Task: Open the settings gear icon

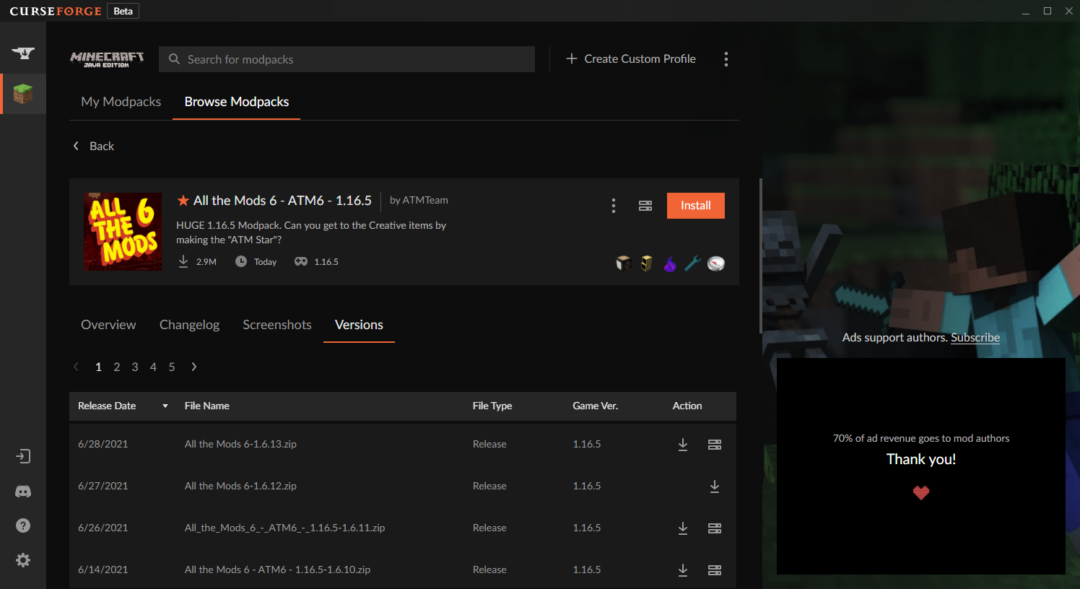Action: (23, 560)
